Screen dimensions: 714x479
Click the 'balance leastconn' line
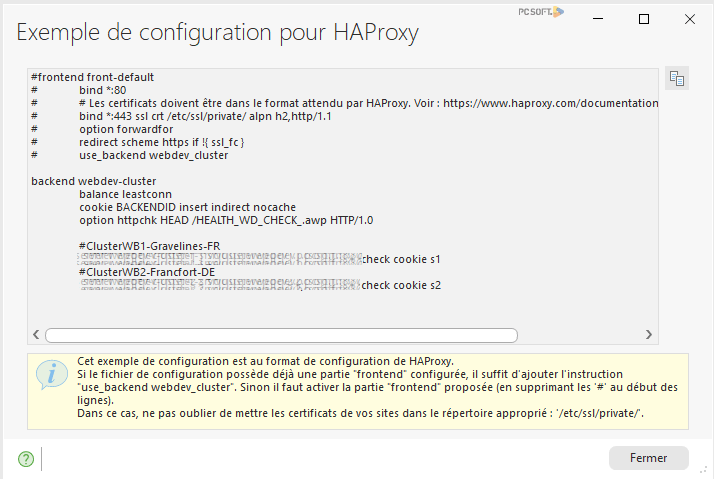pyautogui.click(x=125, y=194)
